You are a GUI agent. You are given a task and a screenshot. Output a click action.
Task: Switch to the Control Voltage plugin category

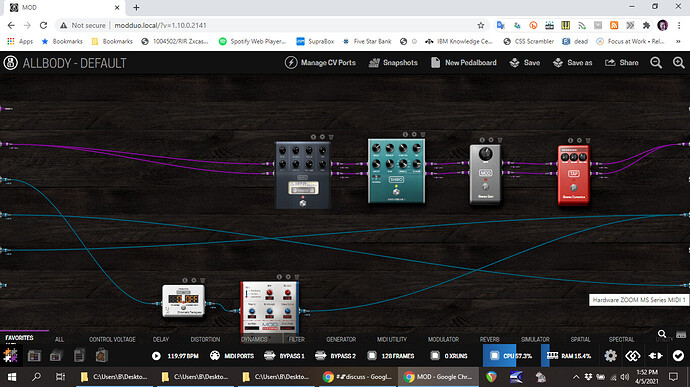pos(112,339)
